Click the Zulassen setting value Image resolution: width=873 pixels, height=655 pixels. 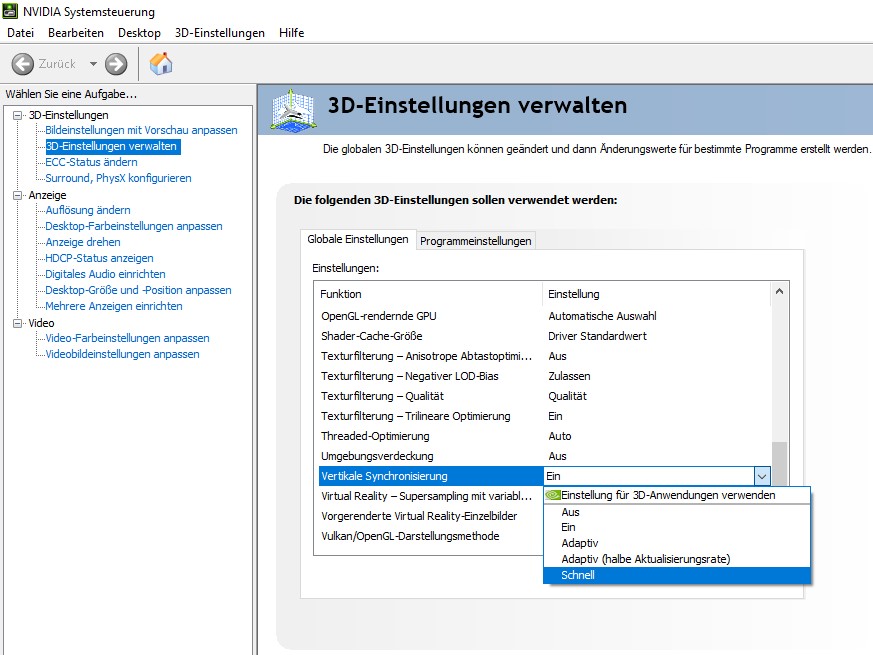pos(569,377)
